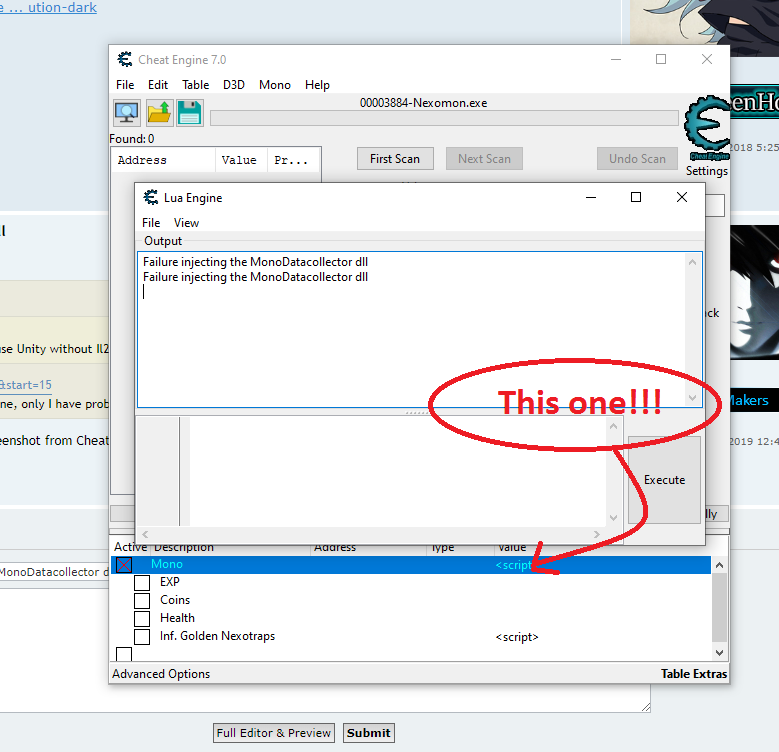Click the Pr... column header
Screen dimensions: 779x752
[293, 160]
